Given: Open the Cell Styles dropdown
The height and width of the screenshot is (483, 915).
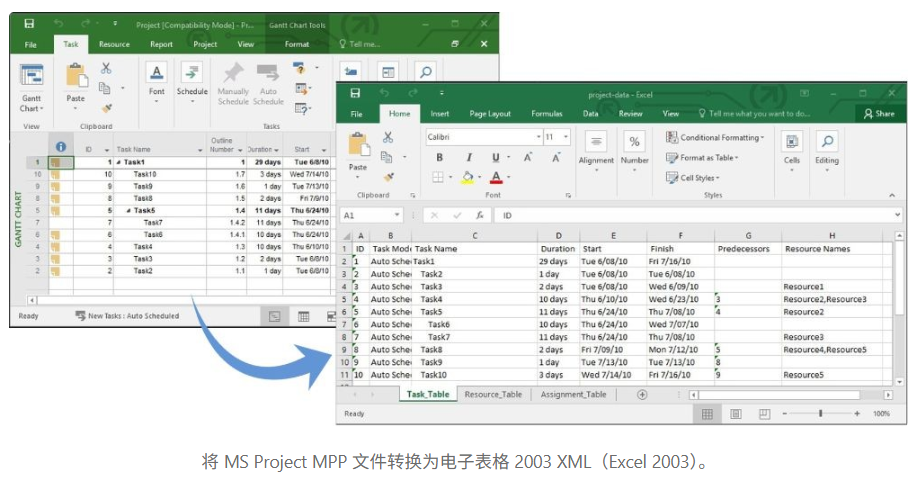Looking at the screenshot, I should [693, 177].
